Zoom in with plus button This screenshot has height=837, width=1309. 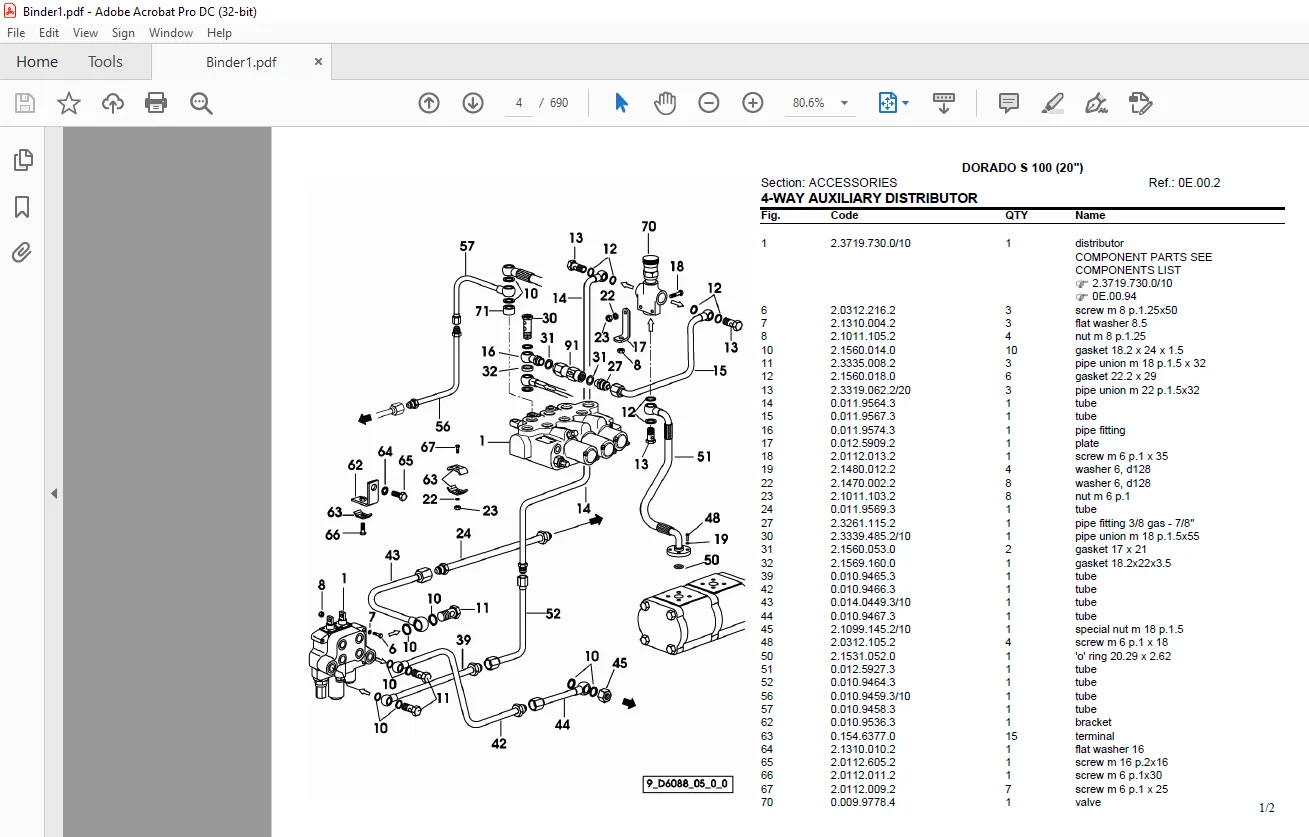point(753,103)
